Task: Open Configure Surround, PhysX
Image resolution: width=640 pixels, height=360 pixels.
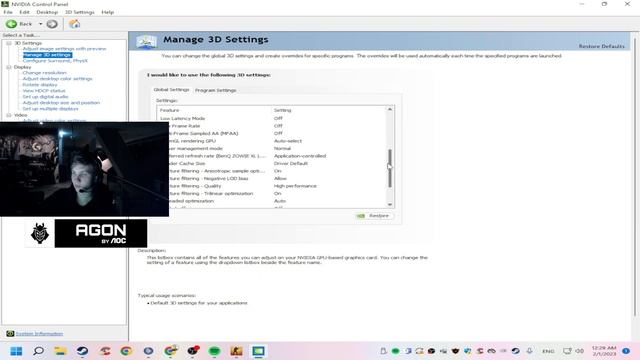Action: coord(55,61)
